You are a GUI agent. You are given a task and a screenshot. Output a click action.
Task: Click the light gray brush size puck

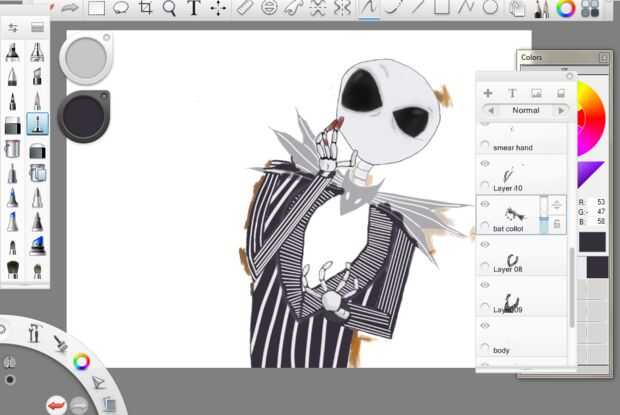pyautogui.click(x=86, y=58)
